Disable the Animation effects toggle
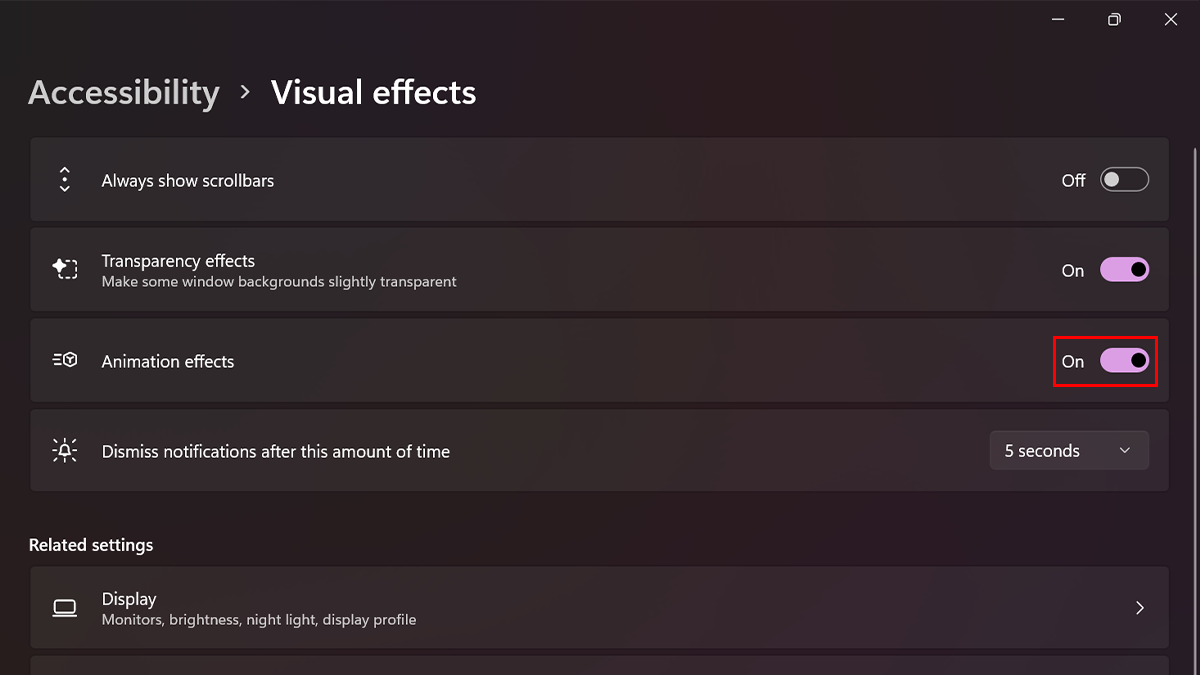Viewport: 1200px width, 675px height. click(1124, 361)
